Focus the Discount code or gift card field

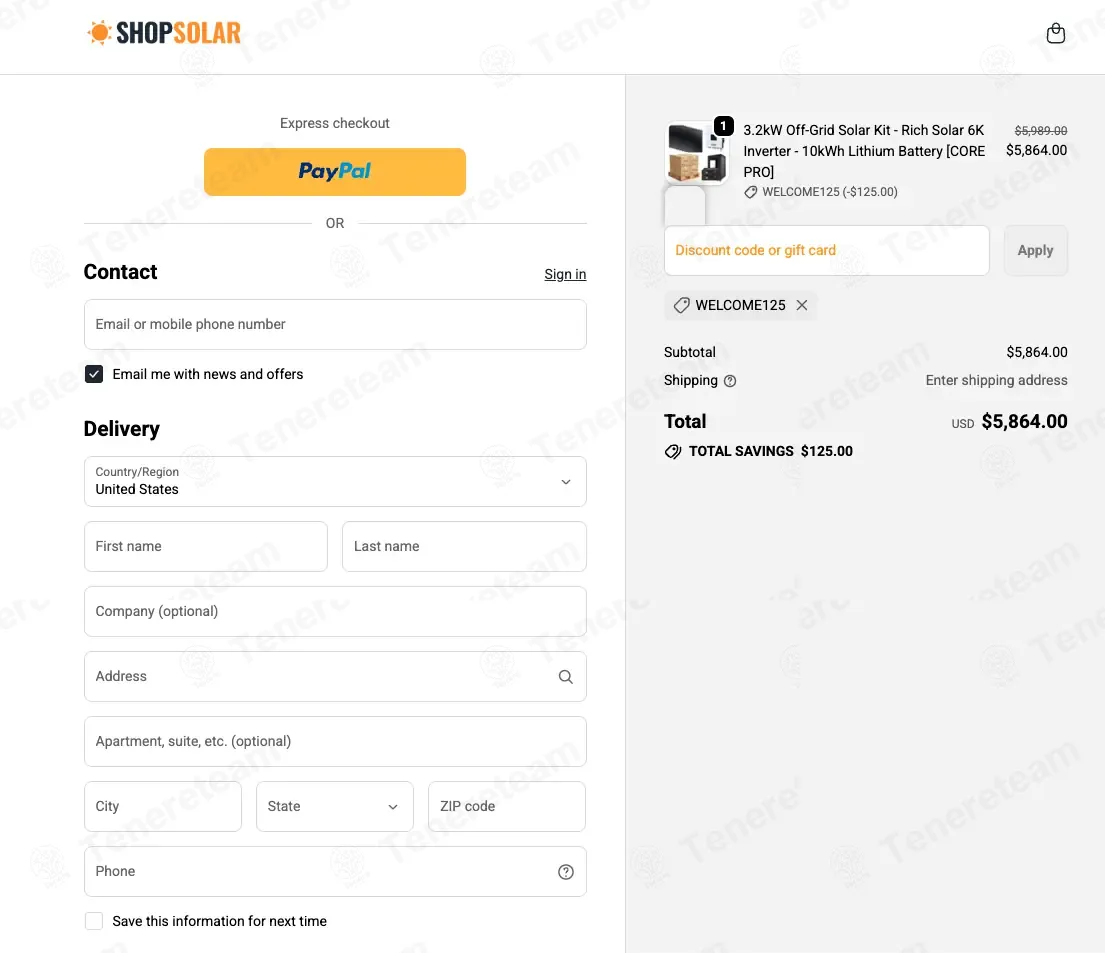pyautogui.click(x=827, y=250)
